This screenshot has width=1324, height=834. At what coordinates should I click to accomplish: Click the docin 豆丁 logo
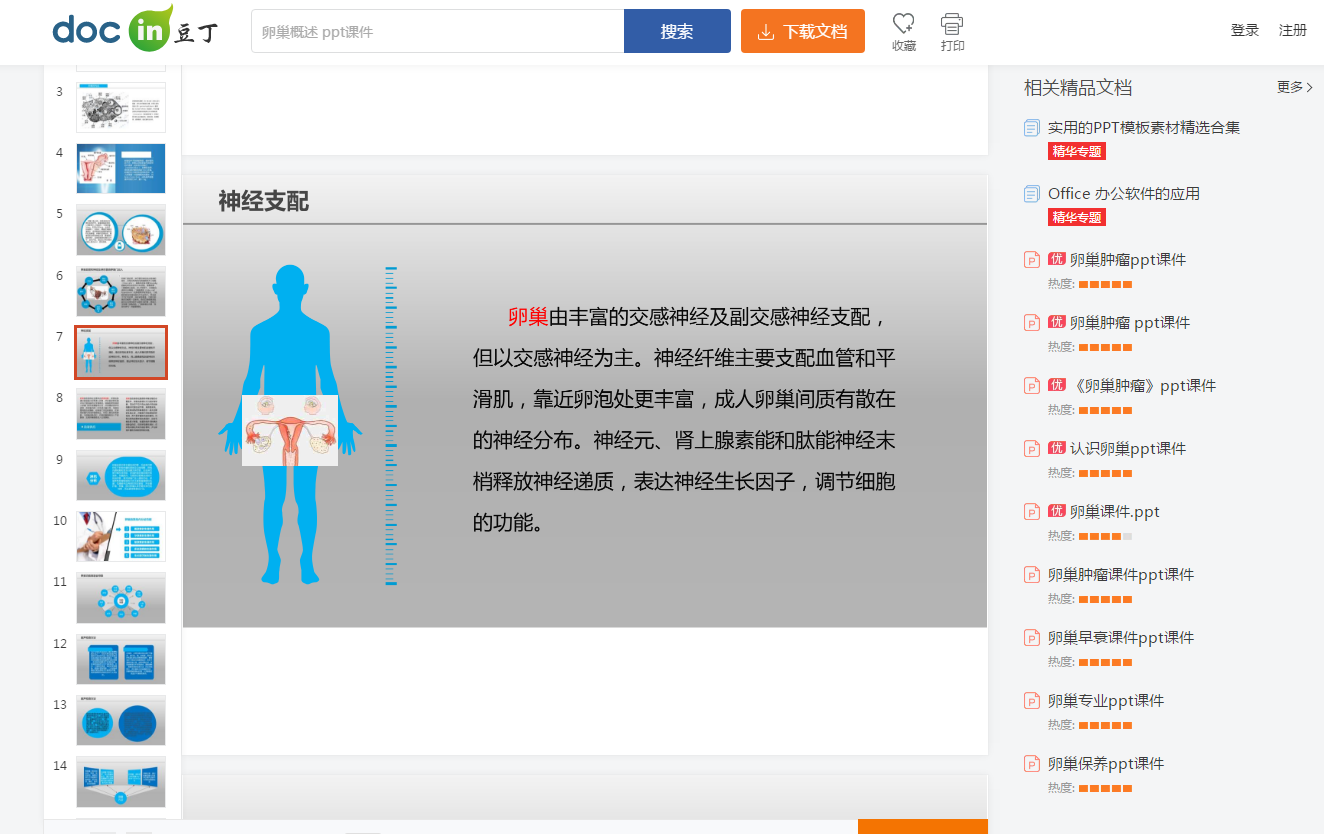pyautogui.click(x=137, y=29)
